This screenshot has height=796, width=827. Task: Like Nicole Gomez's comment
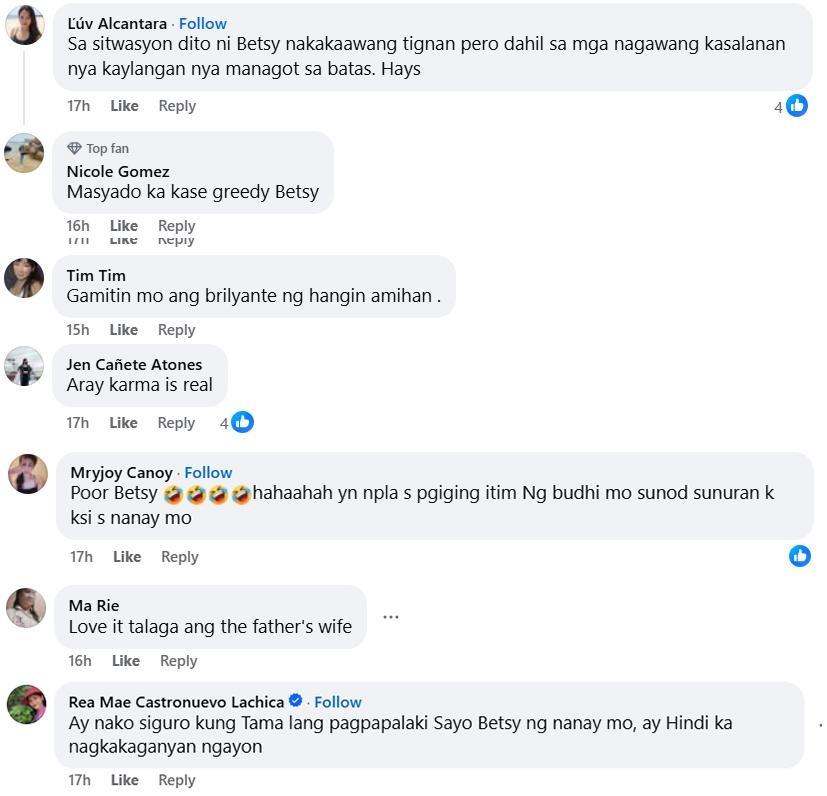123,225
